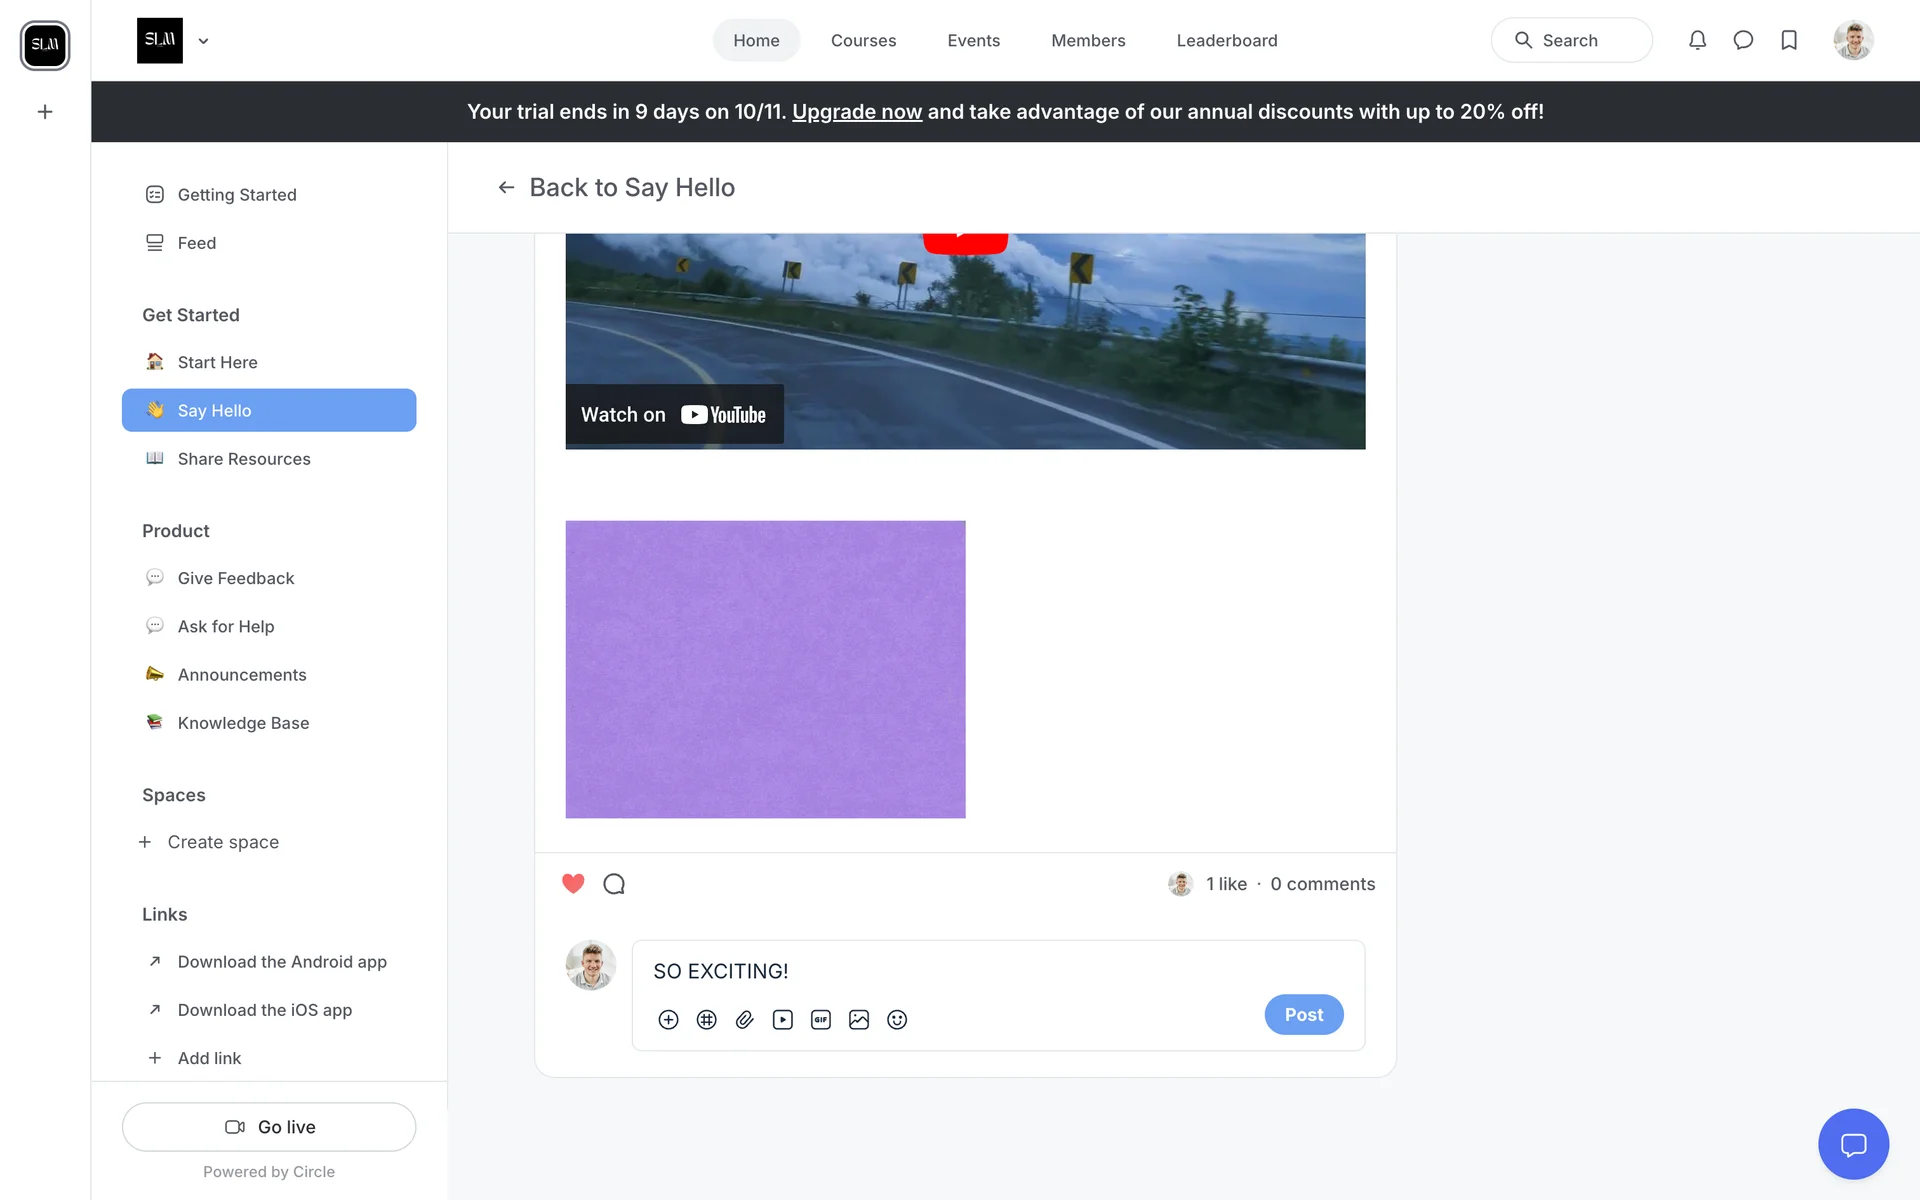
Task: Open bookmarks icon in header
Action: coord(1789,40)
